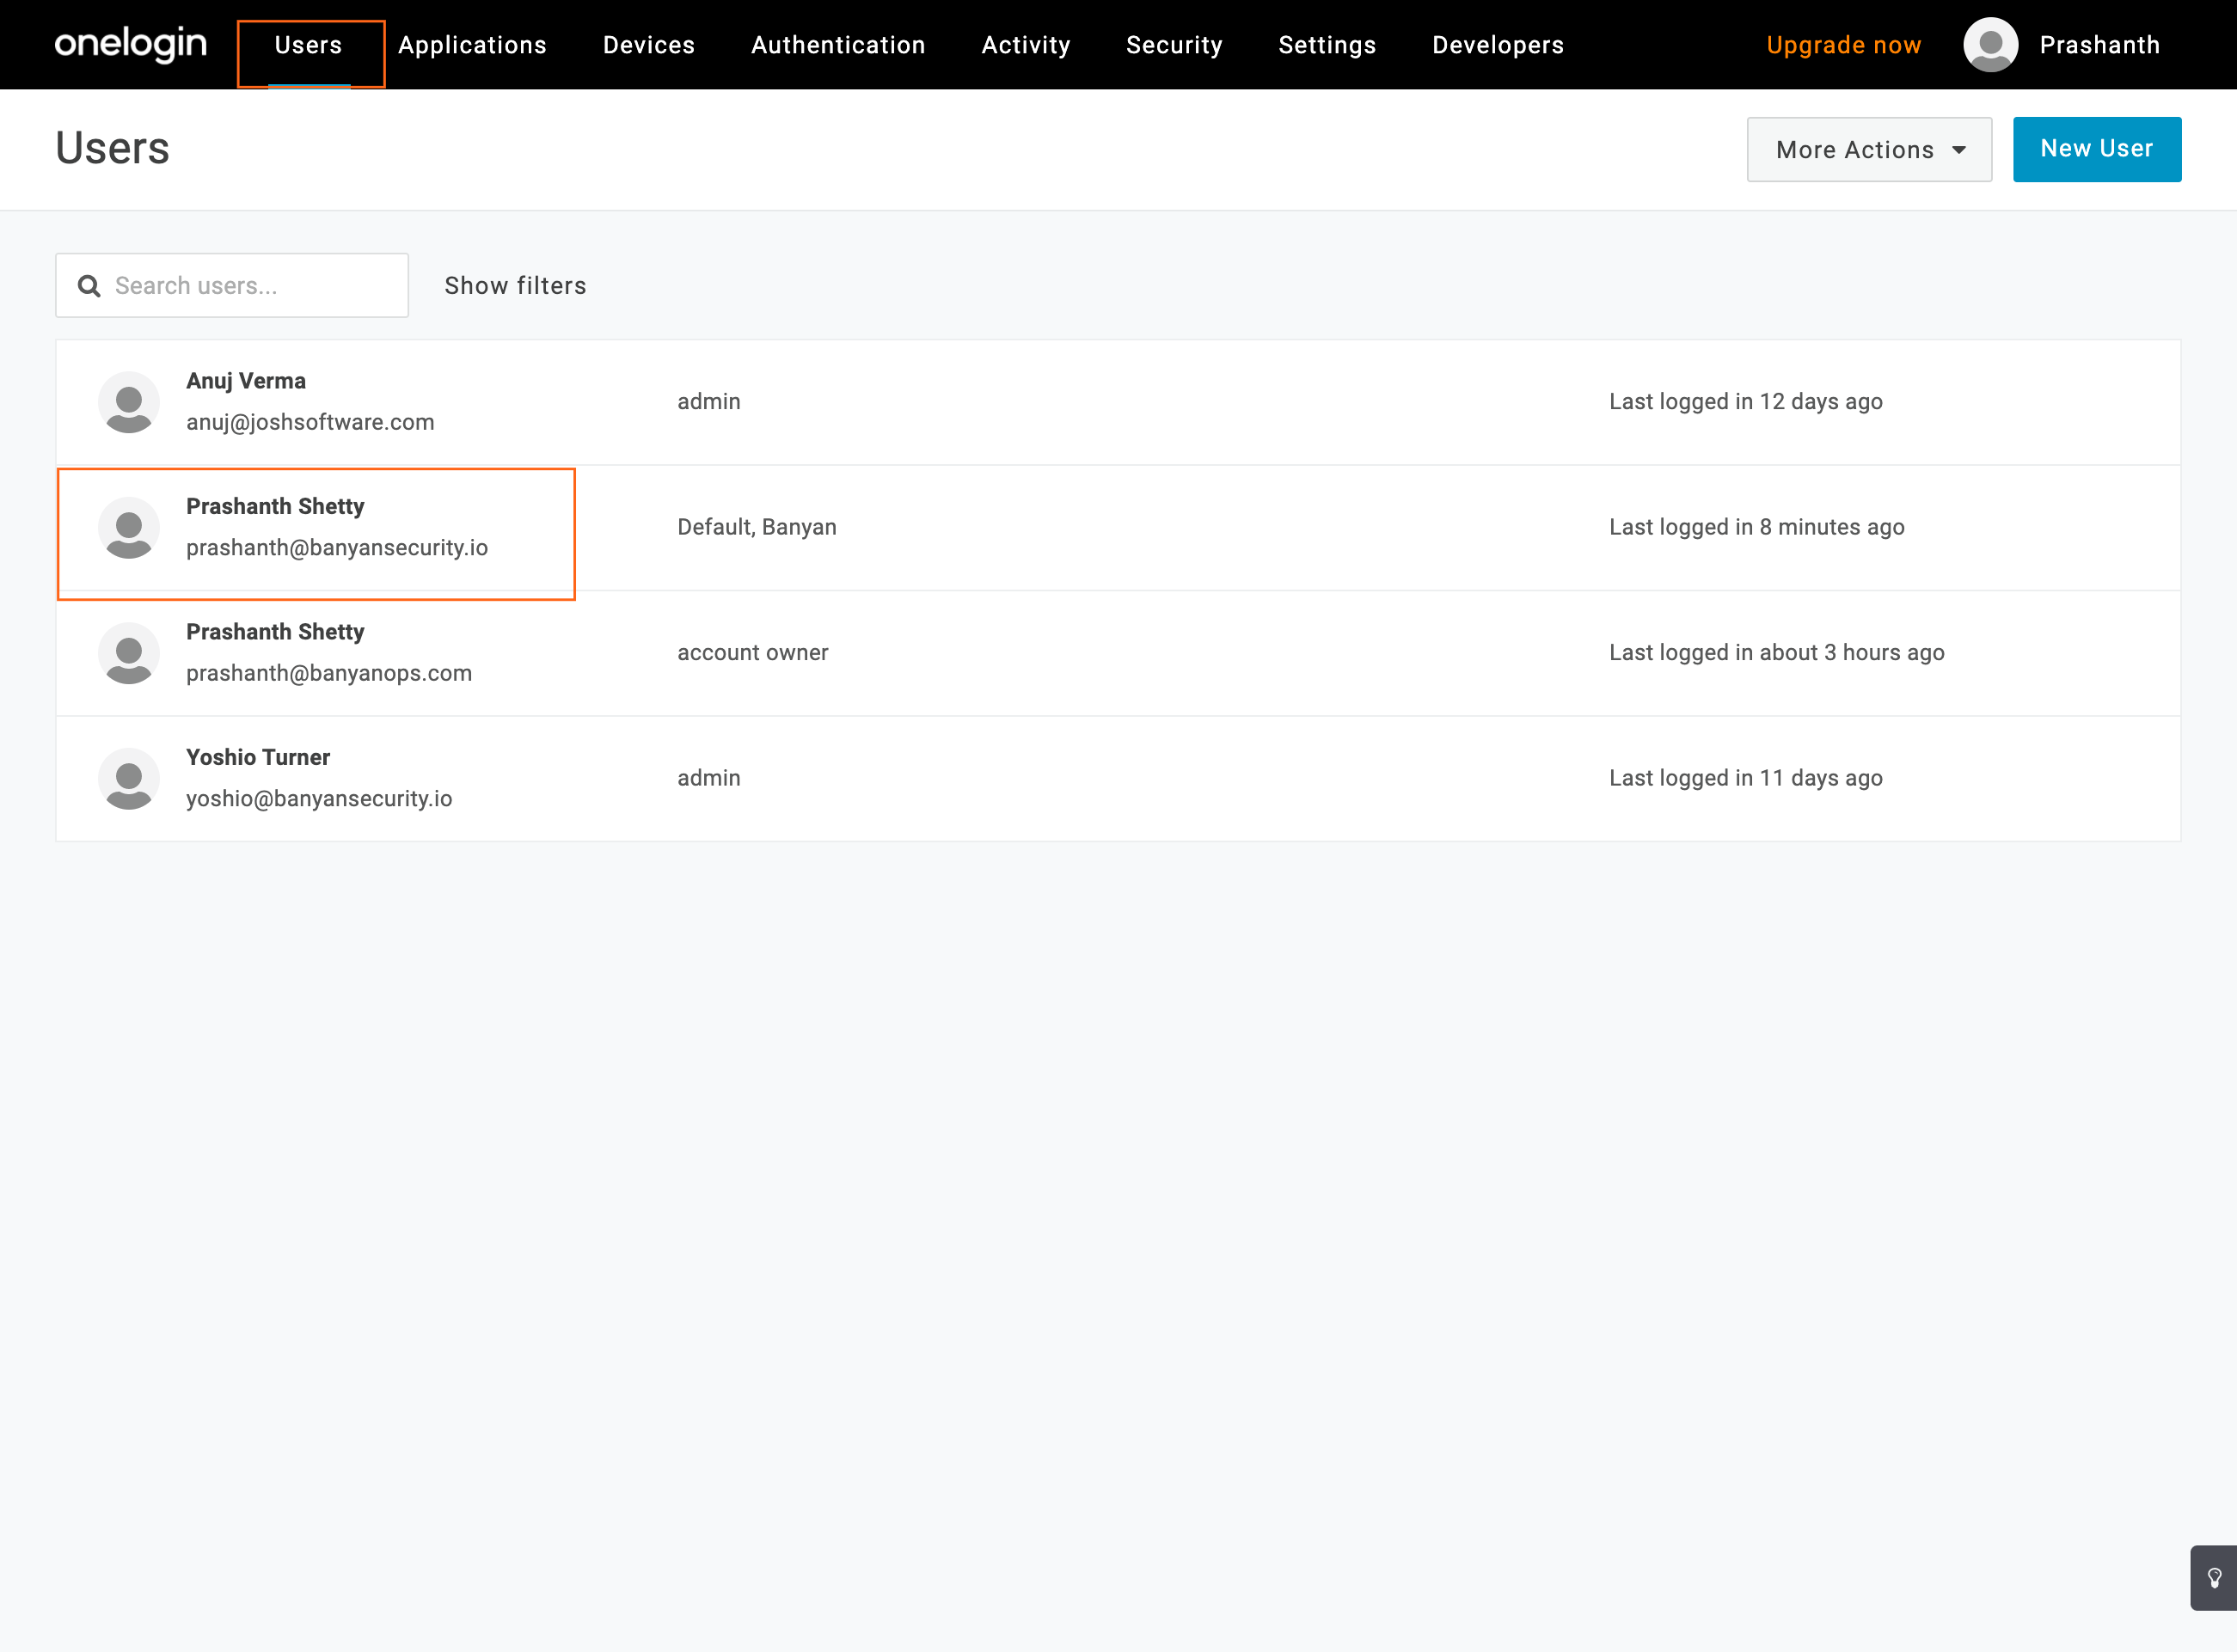Viewport: 2237px width, 1652px height.
Task: Open the Prashanth account menu
Action: point(2099,45)
